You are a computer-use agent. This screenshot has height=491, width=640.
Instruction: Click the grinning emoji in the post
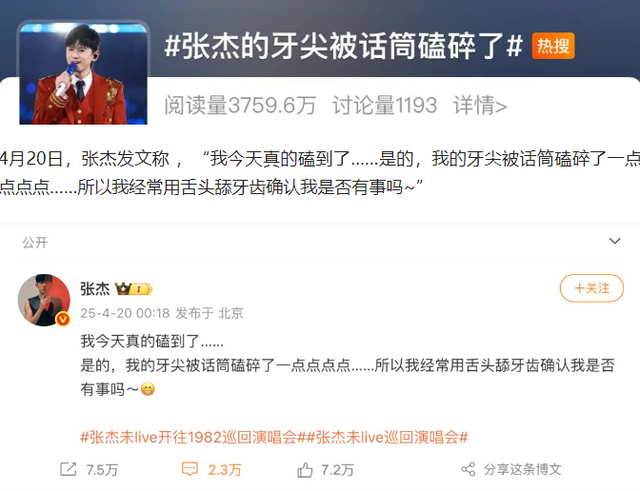click(148, 389)
